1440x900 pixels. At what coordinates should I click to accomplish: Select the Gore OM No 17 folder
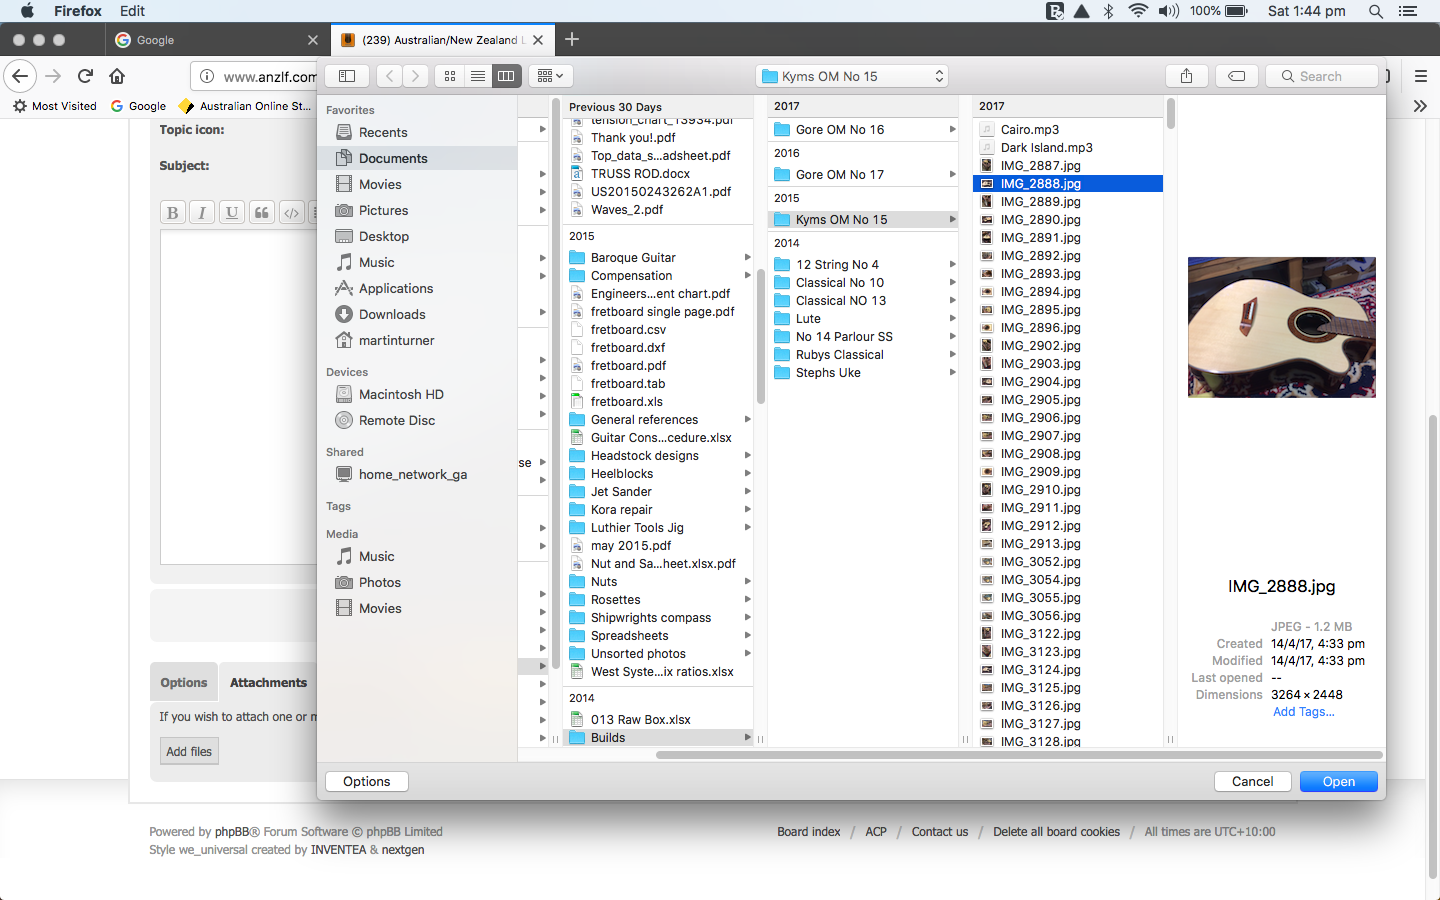point(863,174)
